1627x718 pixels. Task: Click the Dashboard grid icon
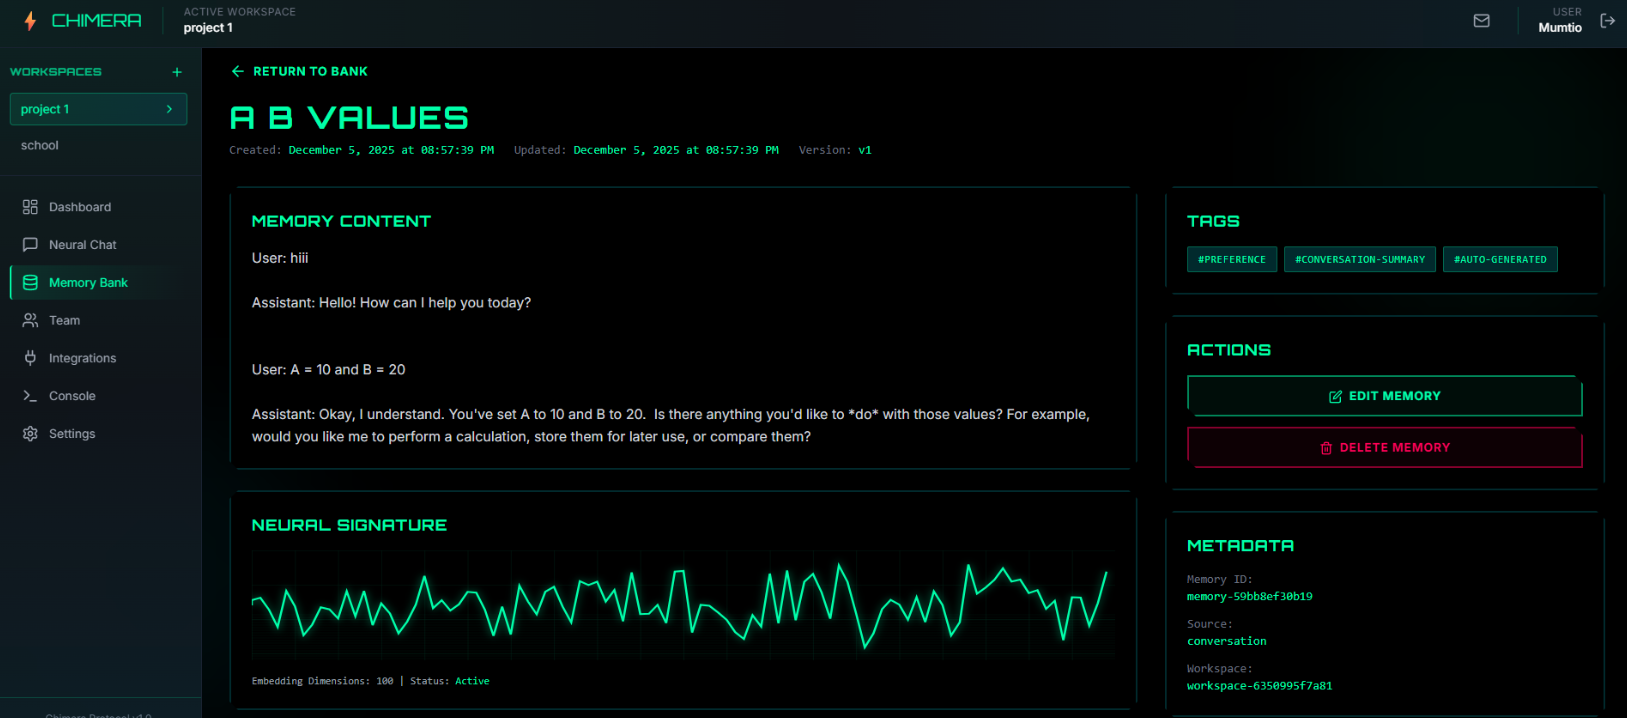[30, 207]
